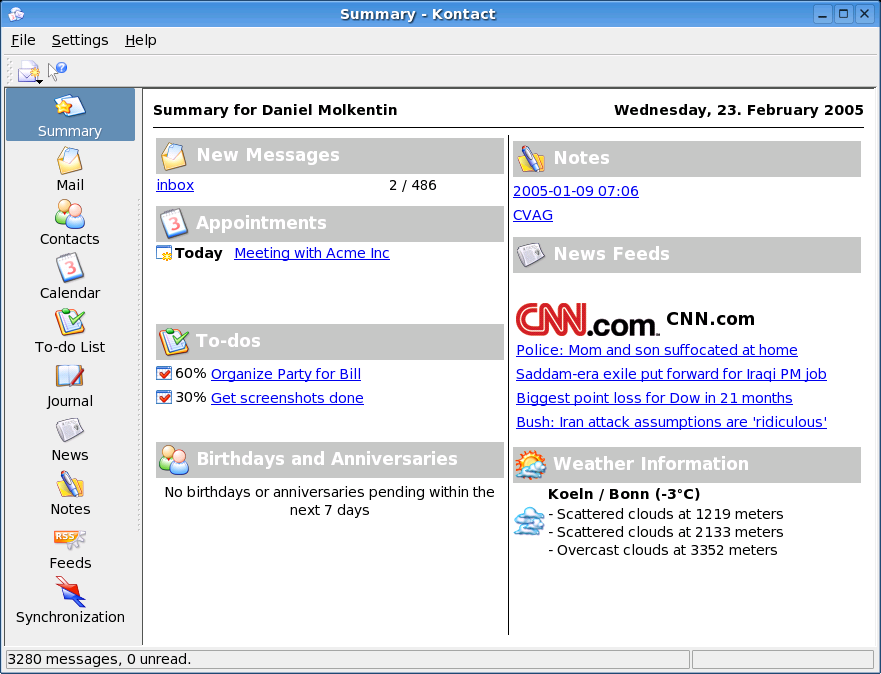Open the Settings menu
The width and height of the screenshot is (881, 674).
coord(80,40)
